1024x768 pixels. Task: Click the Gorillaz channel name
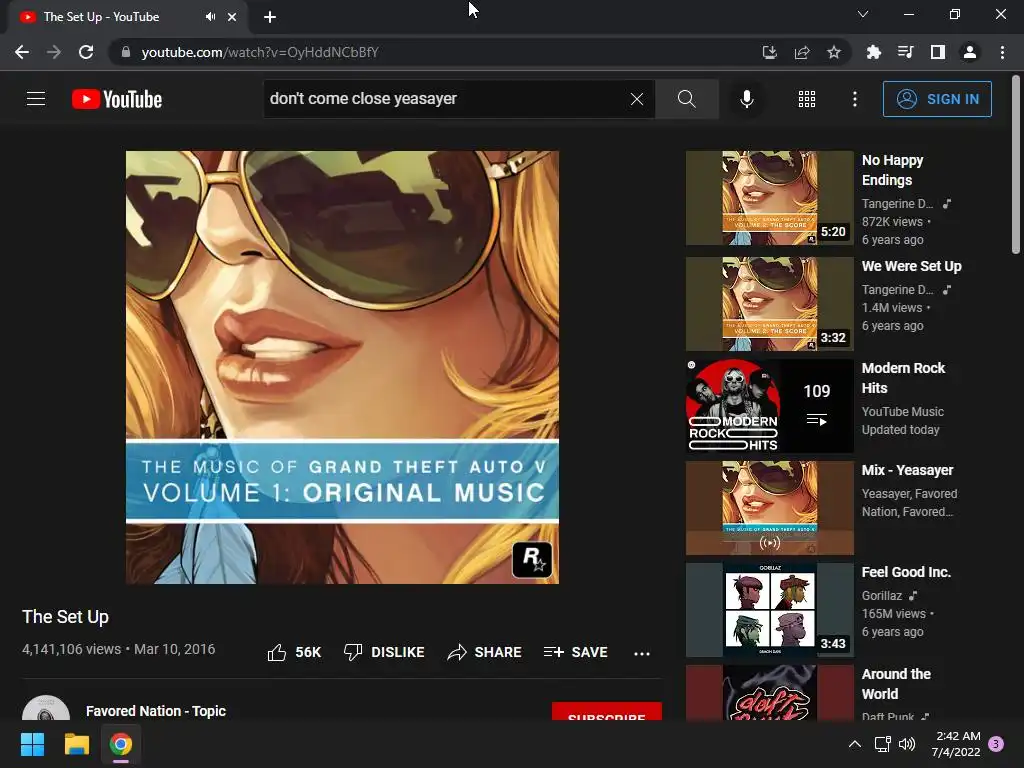click(882, 596)
